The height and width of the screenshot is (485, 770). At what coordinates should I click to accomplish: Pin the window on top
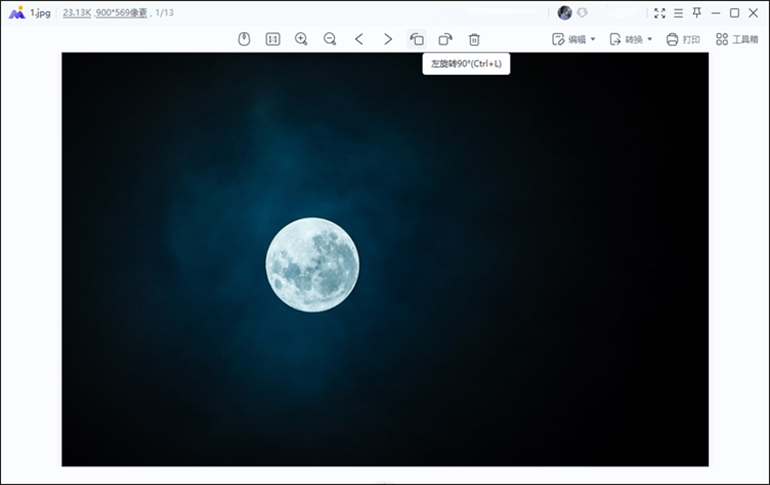pyautogui.click(x=697, y=13)
